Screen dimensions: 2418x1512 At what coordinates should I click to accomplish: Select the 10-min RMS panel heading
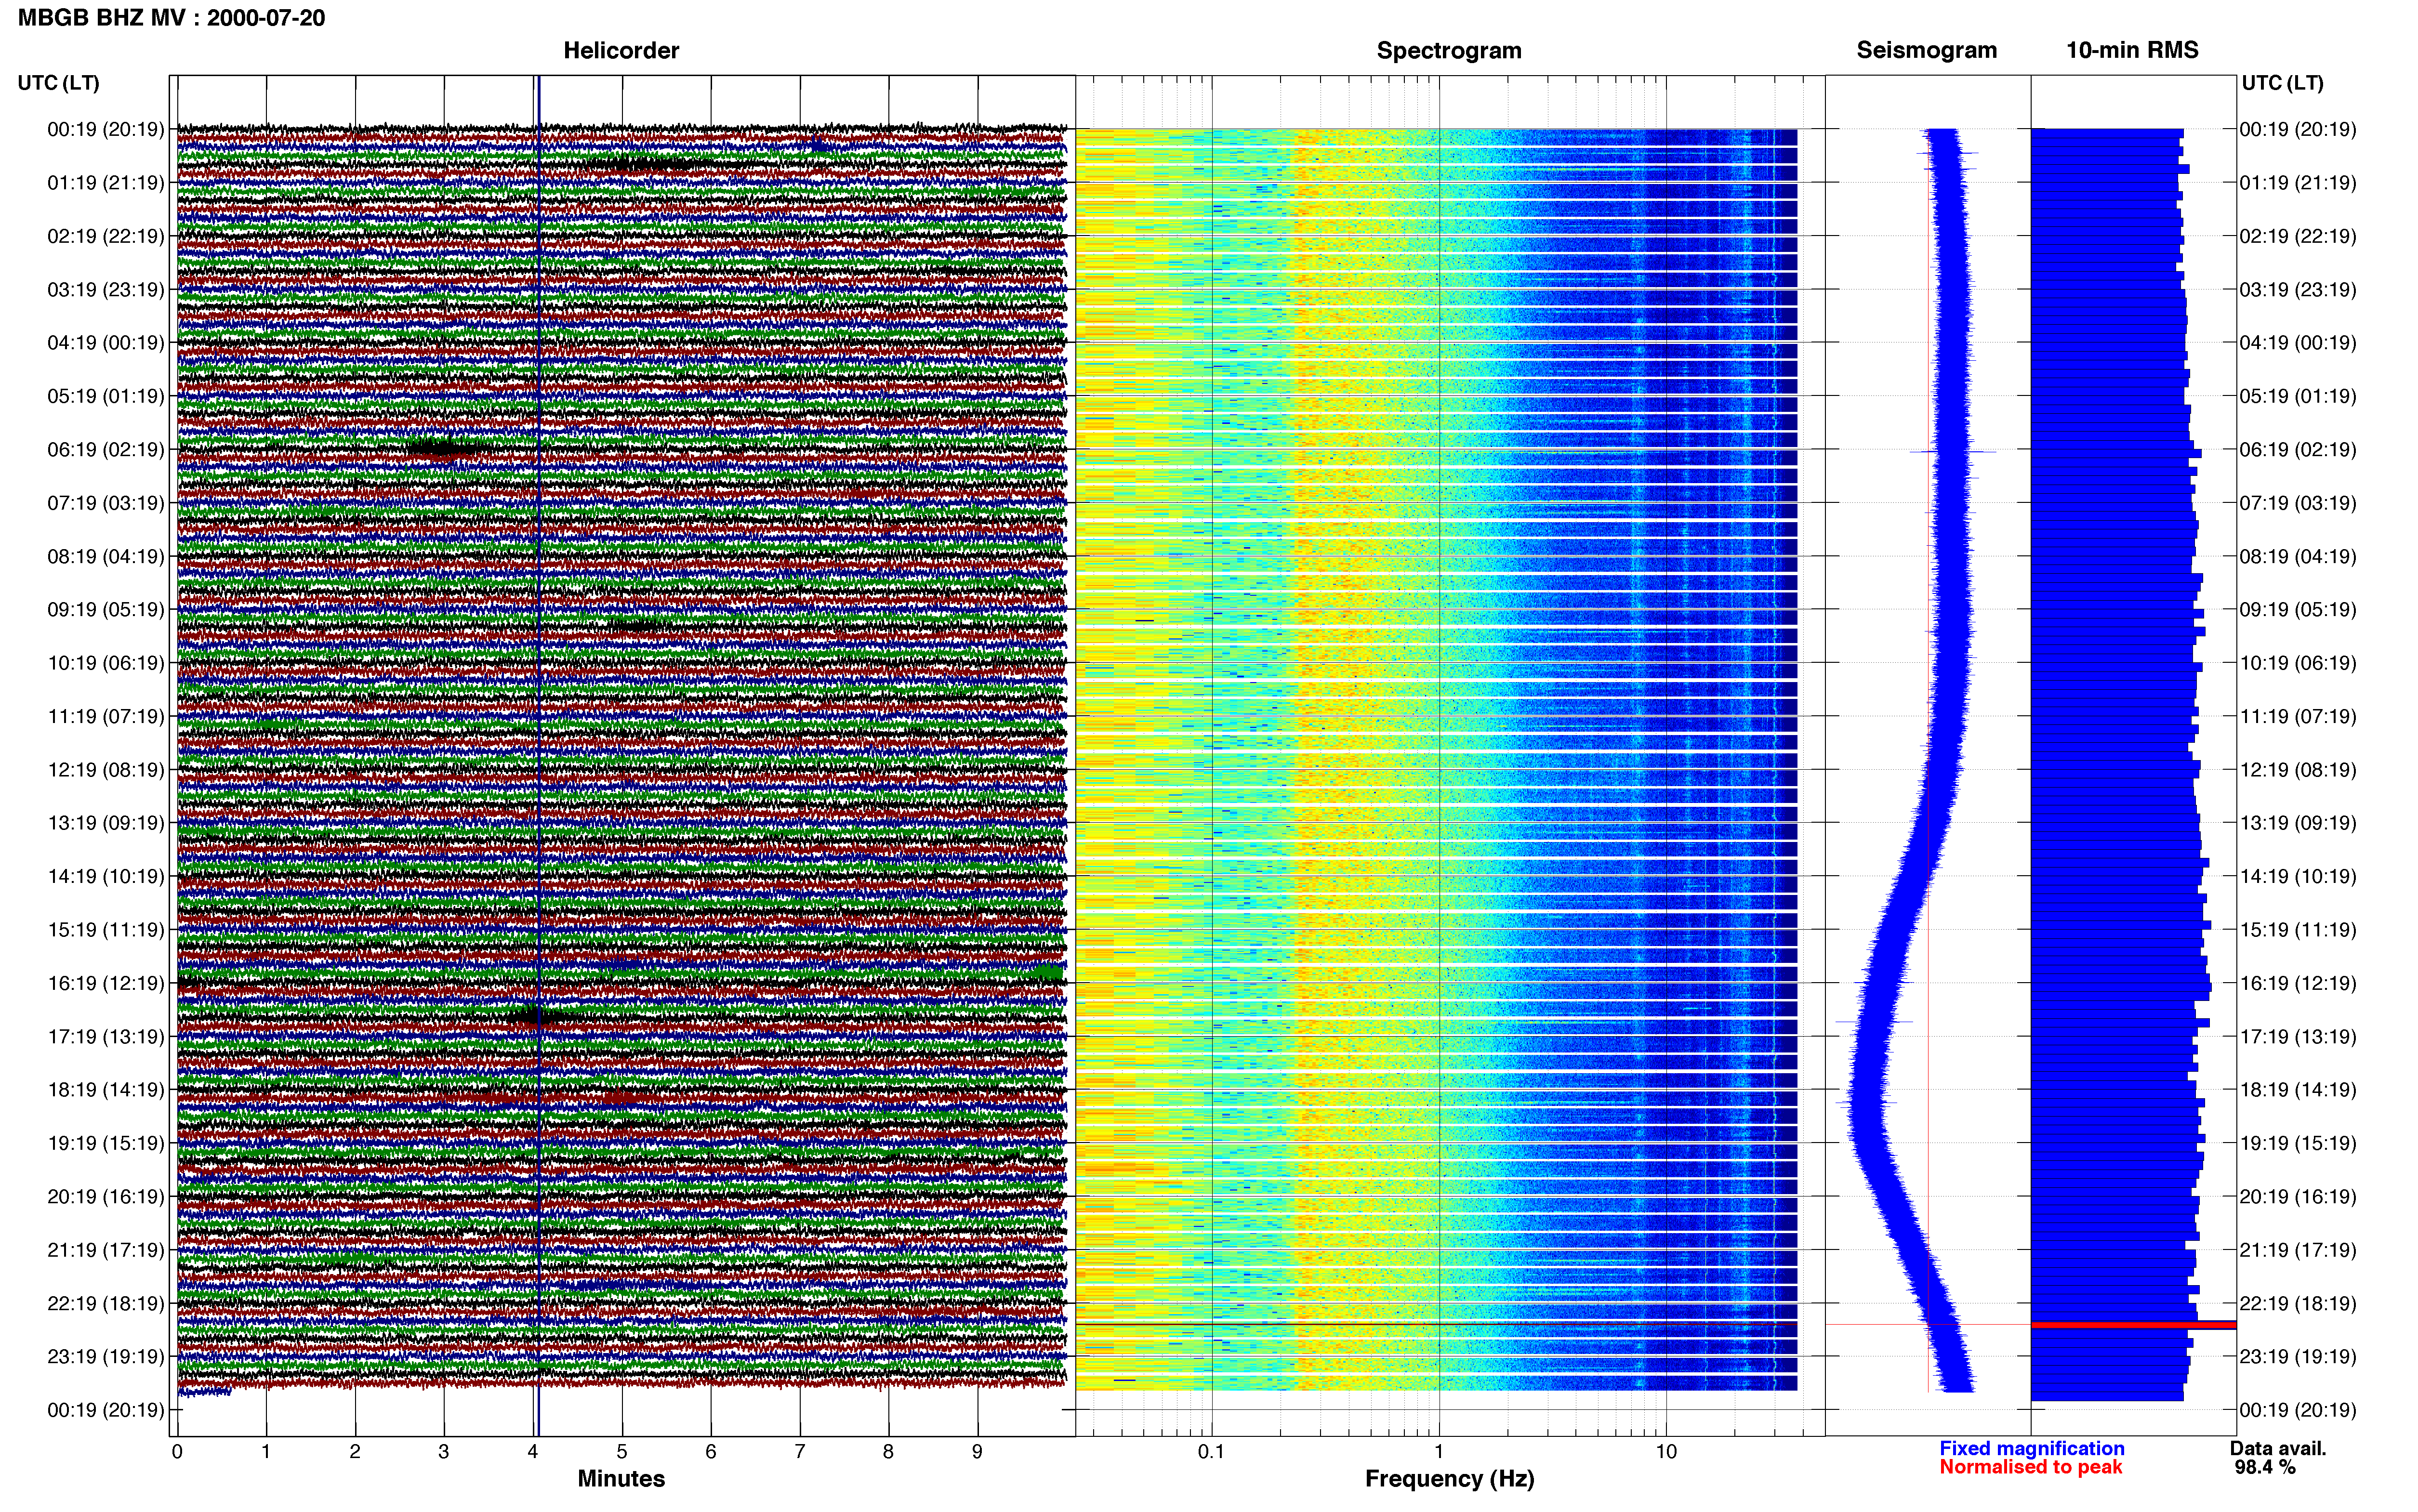coord(2132,50)
